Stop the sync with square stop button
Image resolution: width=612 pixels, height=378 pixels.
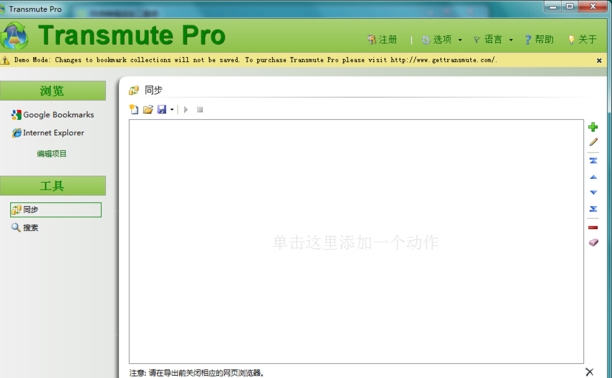point(200,110)
